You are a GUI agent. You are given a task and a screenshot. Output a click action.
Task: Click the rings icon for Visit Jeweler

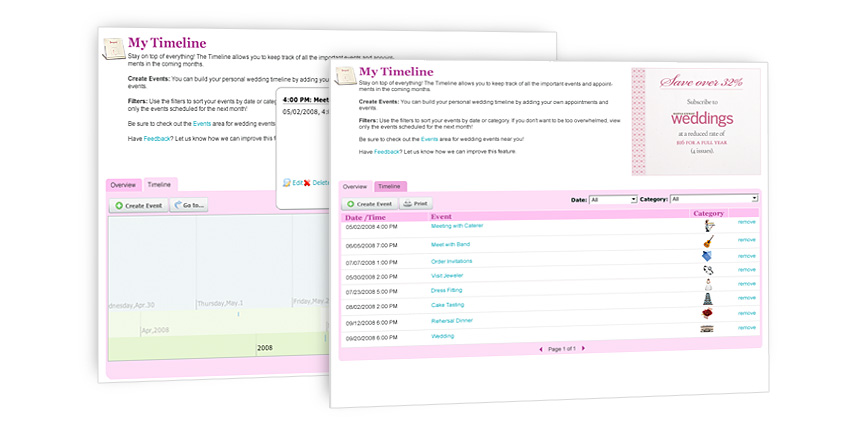707,270
